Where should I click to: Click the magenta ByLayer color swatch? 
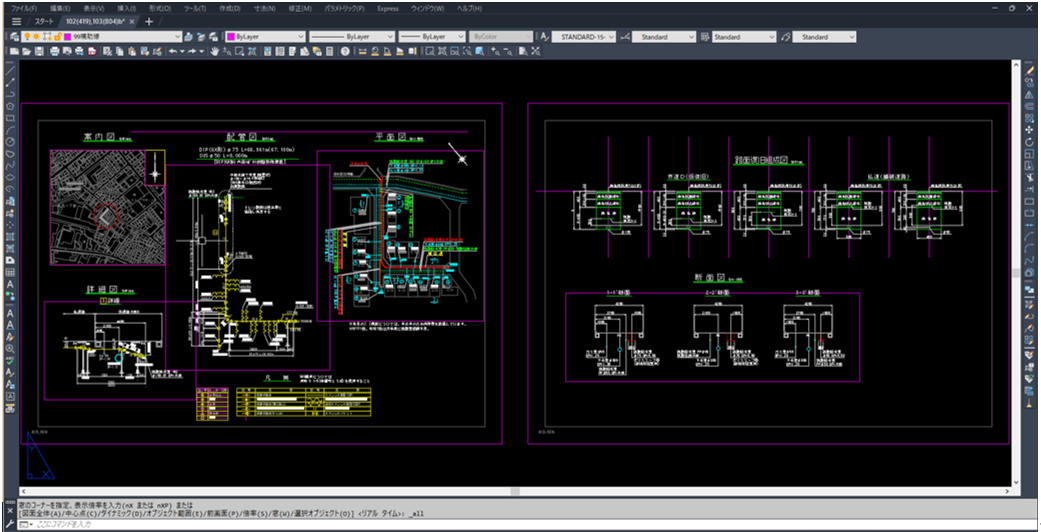click(x=231, y=37)
